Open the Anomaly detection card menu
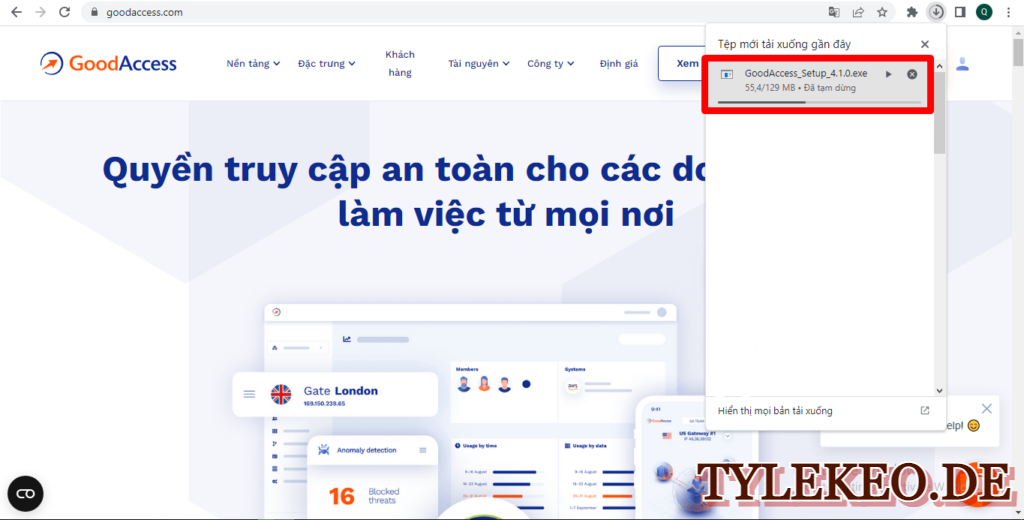1024x520 pixels. coord(423,450)
